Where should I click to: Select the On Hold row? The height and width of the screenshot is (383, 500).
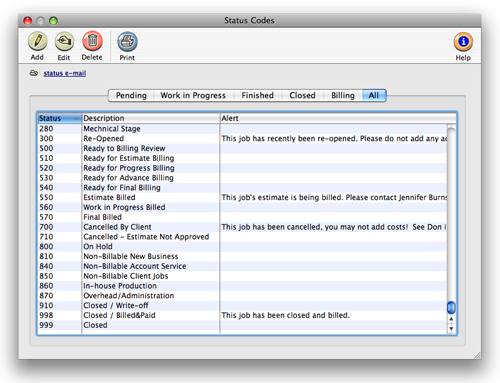click(x=242, y=247)
